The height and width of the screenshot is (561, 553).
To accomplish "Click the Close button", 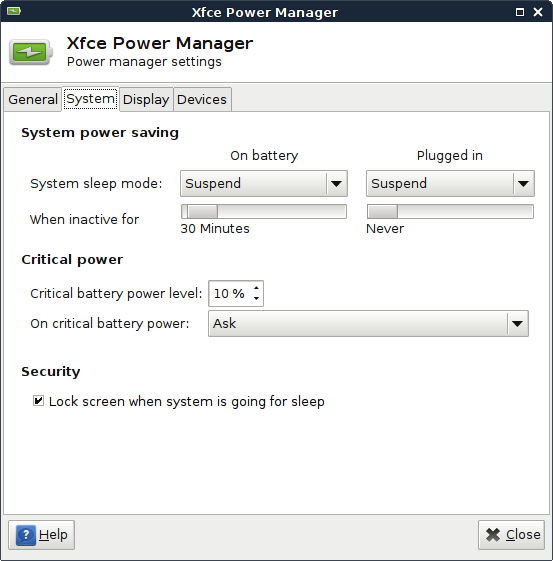I will point(512,535).
